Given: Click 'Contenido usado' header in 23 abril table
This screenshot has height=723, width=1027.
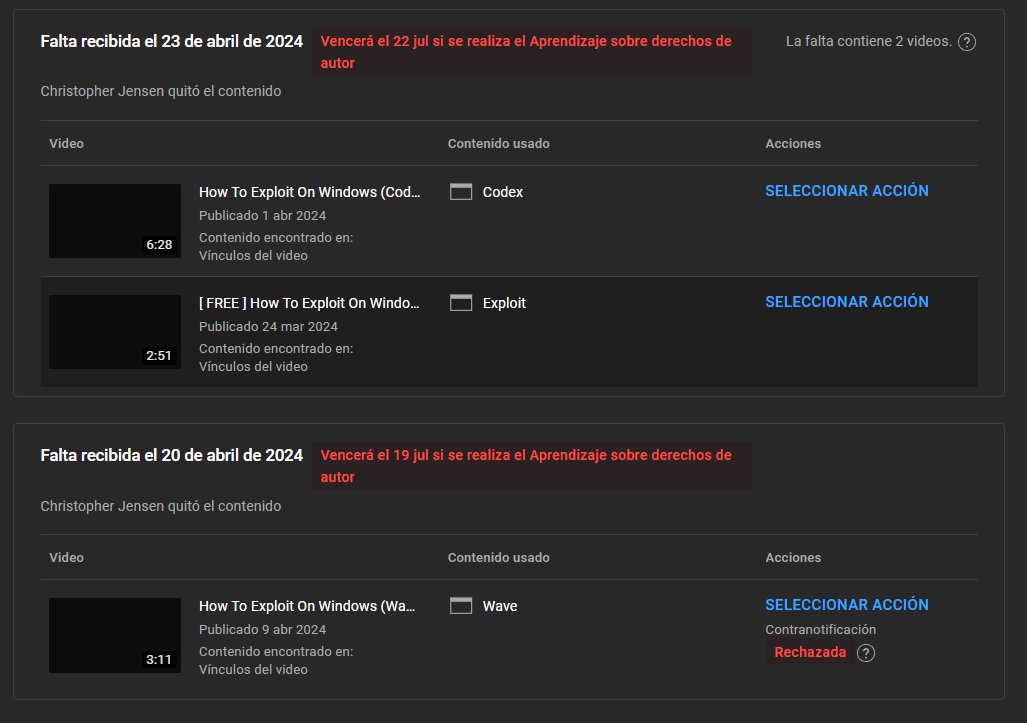Looking at the screenshot, I should [x=498, y=143].
